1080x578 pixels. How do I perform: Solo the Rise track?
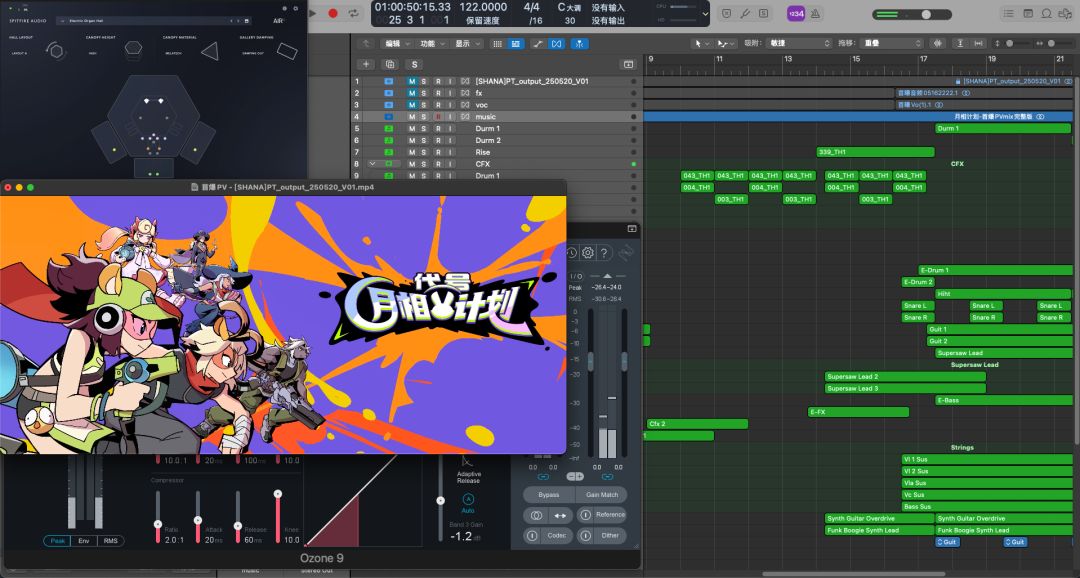424,152
